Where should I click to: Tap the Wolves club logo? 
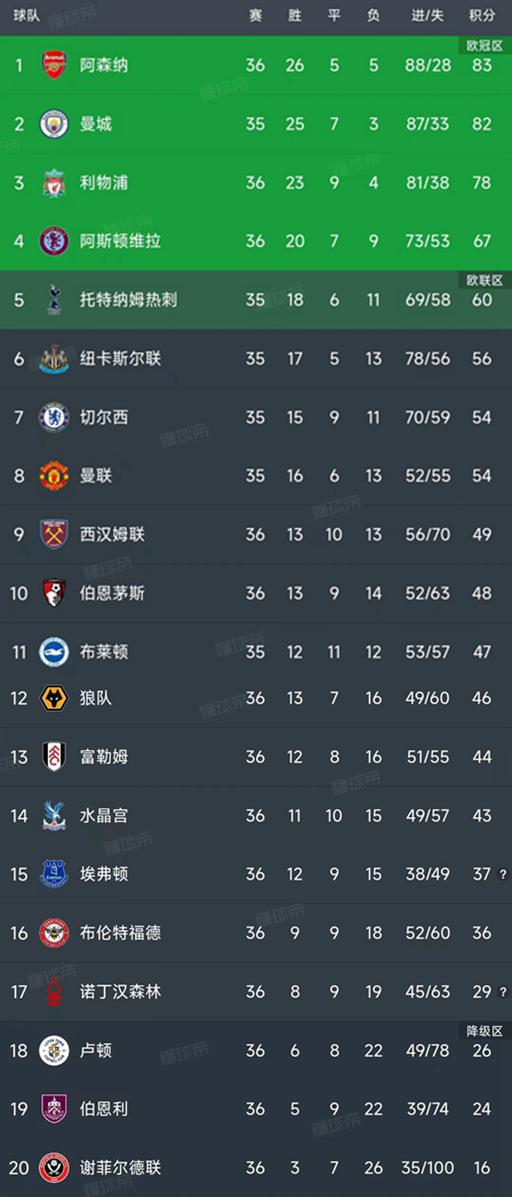coord(54,698)
